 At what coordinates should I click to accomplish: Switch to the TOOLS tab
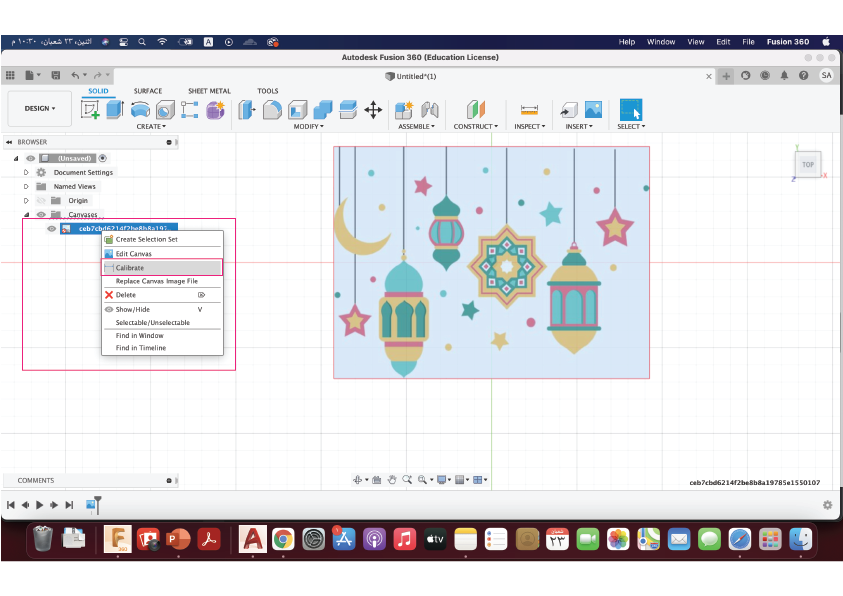[x=268, y=91]
